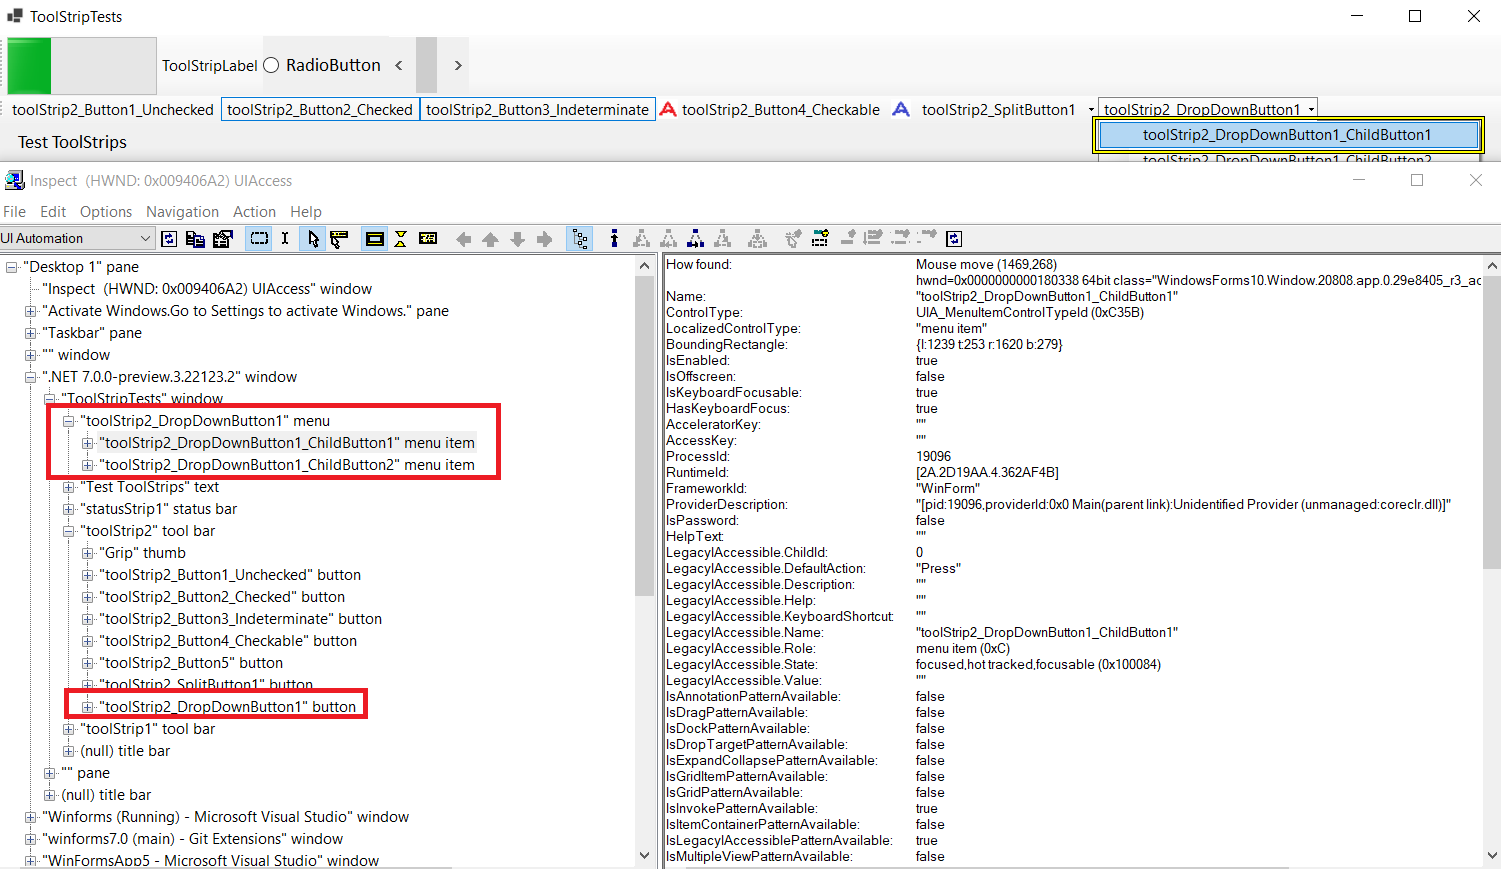The image size is (1501, 869).
Task: Toggle the hourglass watch-focus icon
Action: tap(401, 238)
